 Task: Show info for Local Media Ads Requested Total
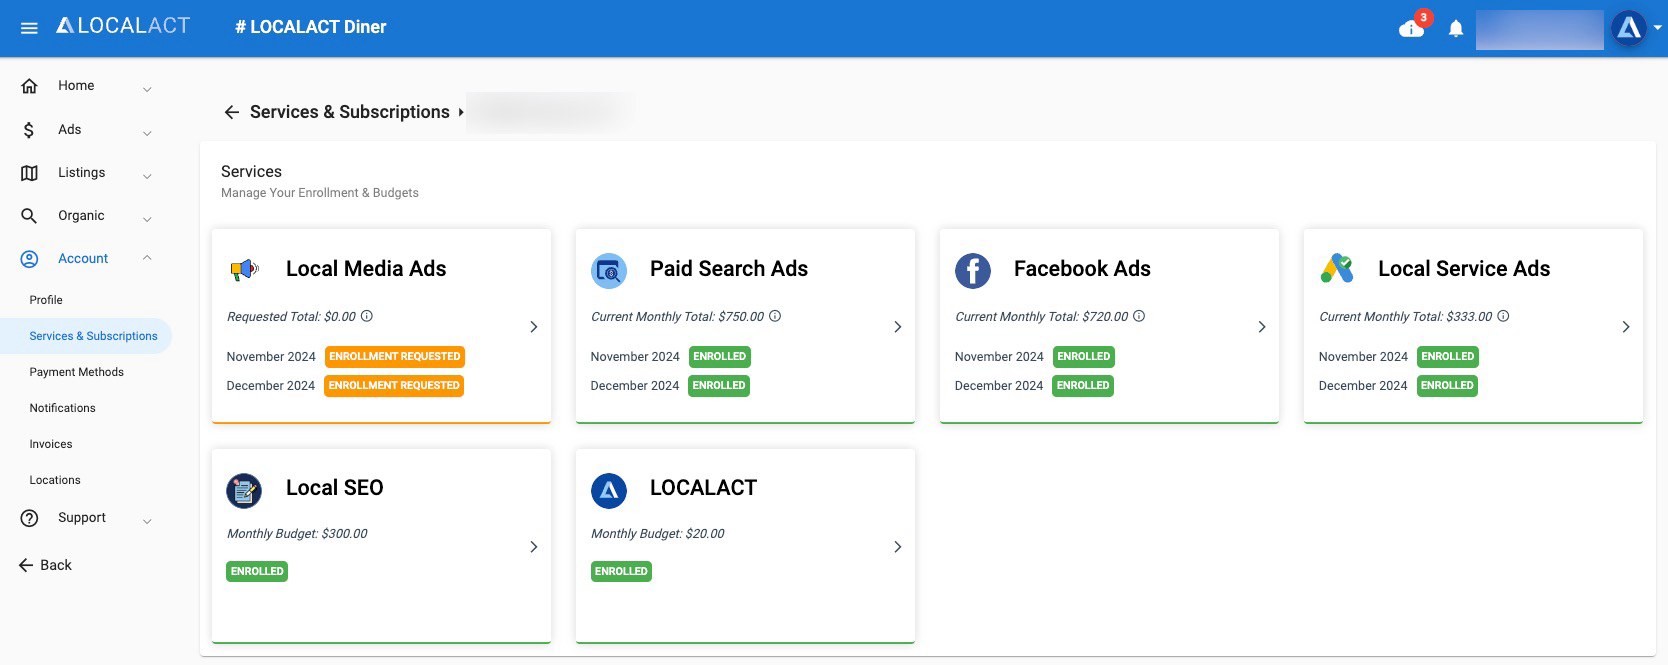coord(367,316)
